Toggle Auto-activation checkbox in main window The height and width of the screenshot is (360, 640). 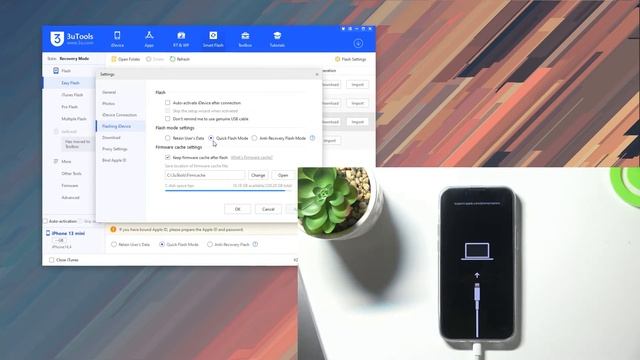tap(46, 221)
